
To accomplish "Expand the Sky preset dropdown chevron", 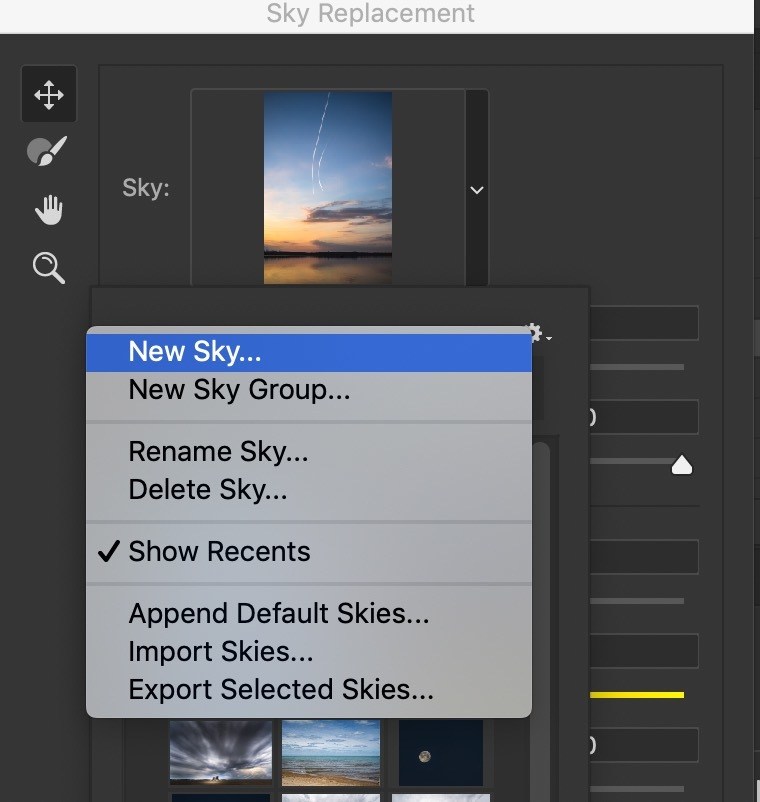I will tap(477, 190).
